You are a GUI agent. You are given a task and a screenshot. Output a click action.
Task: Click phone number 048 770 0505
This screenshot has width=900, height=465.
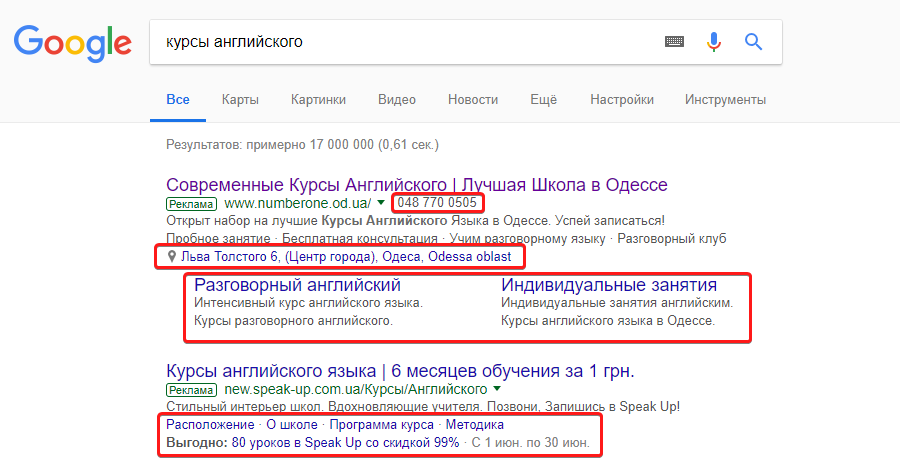[437, 203]
